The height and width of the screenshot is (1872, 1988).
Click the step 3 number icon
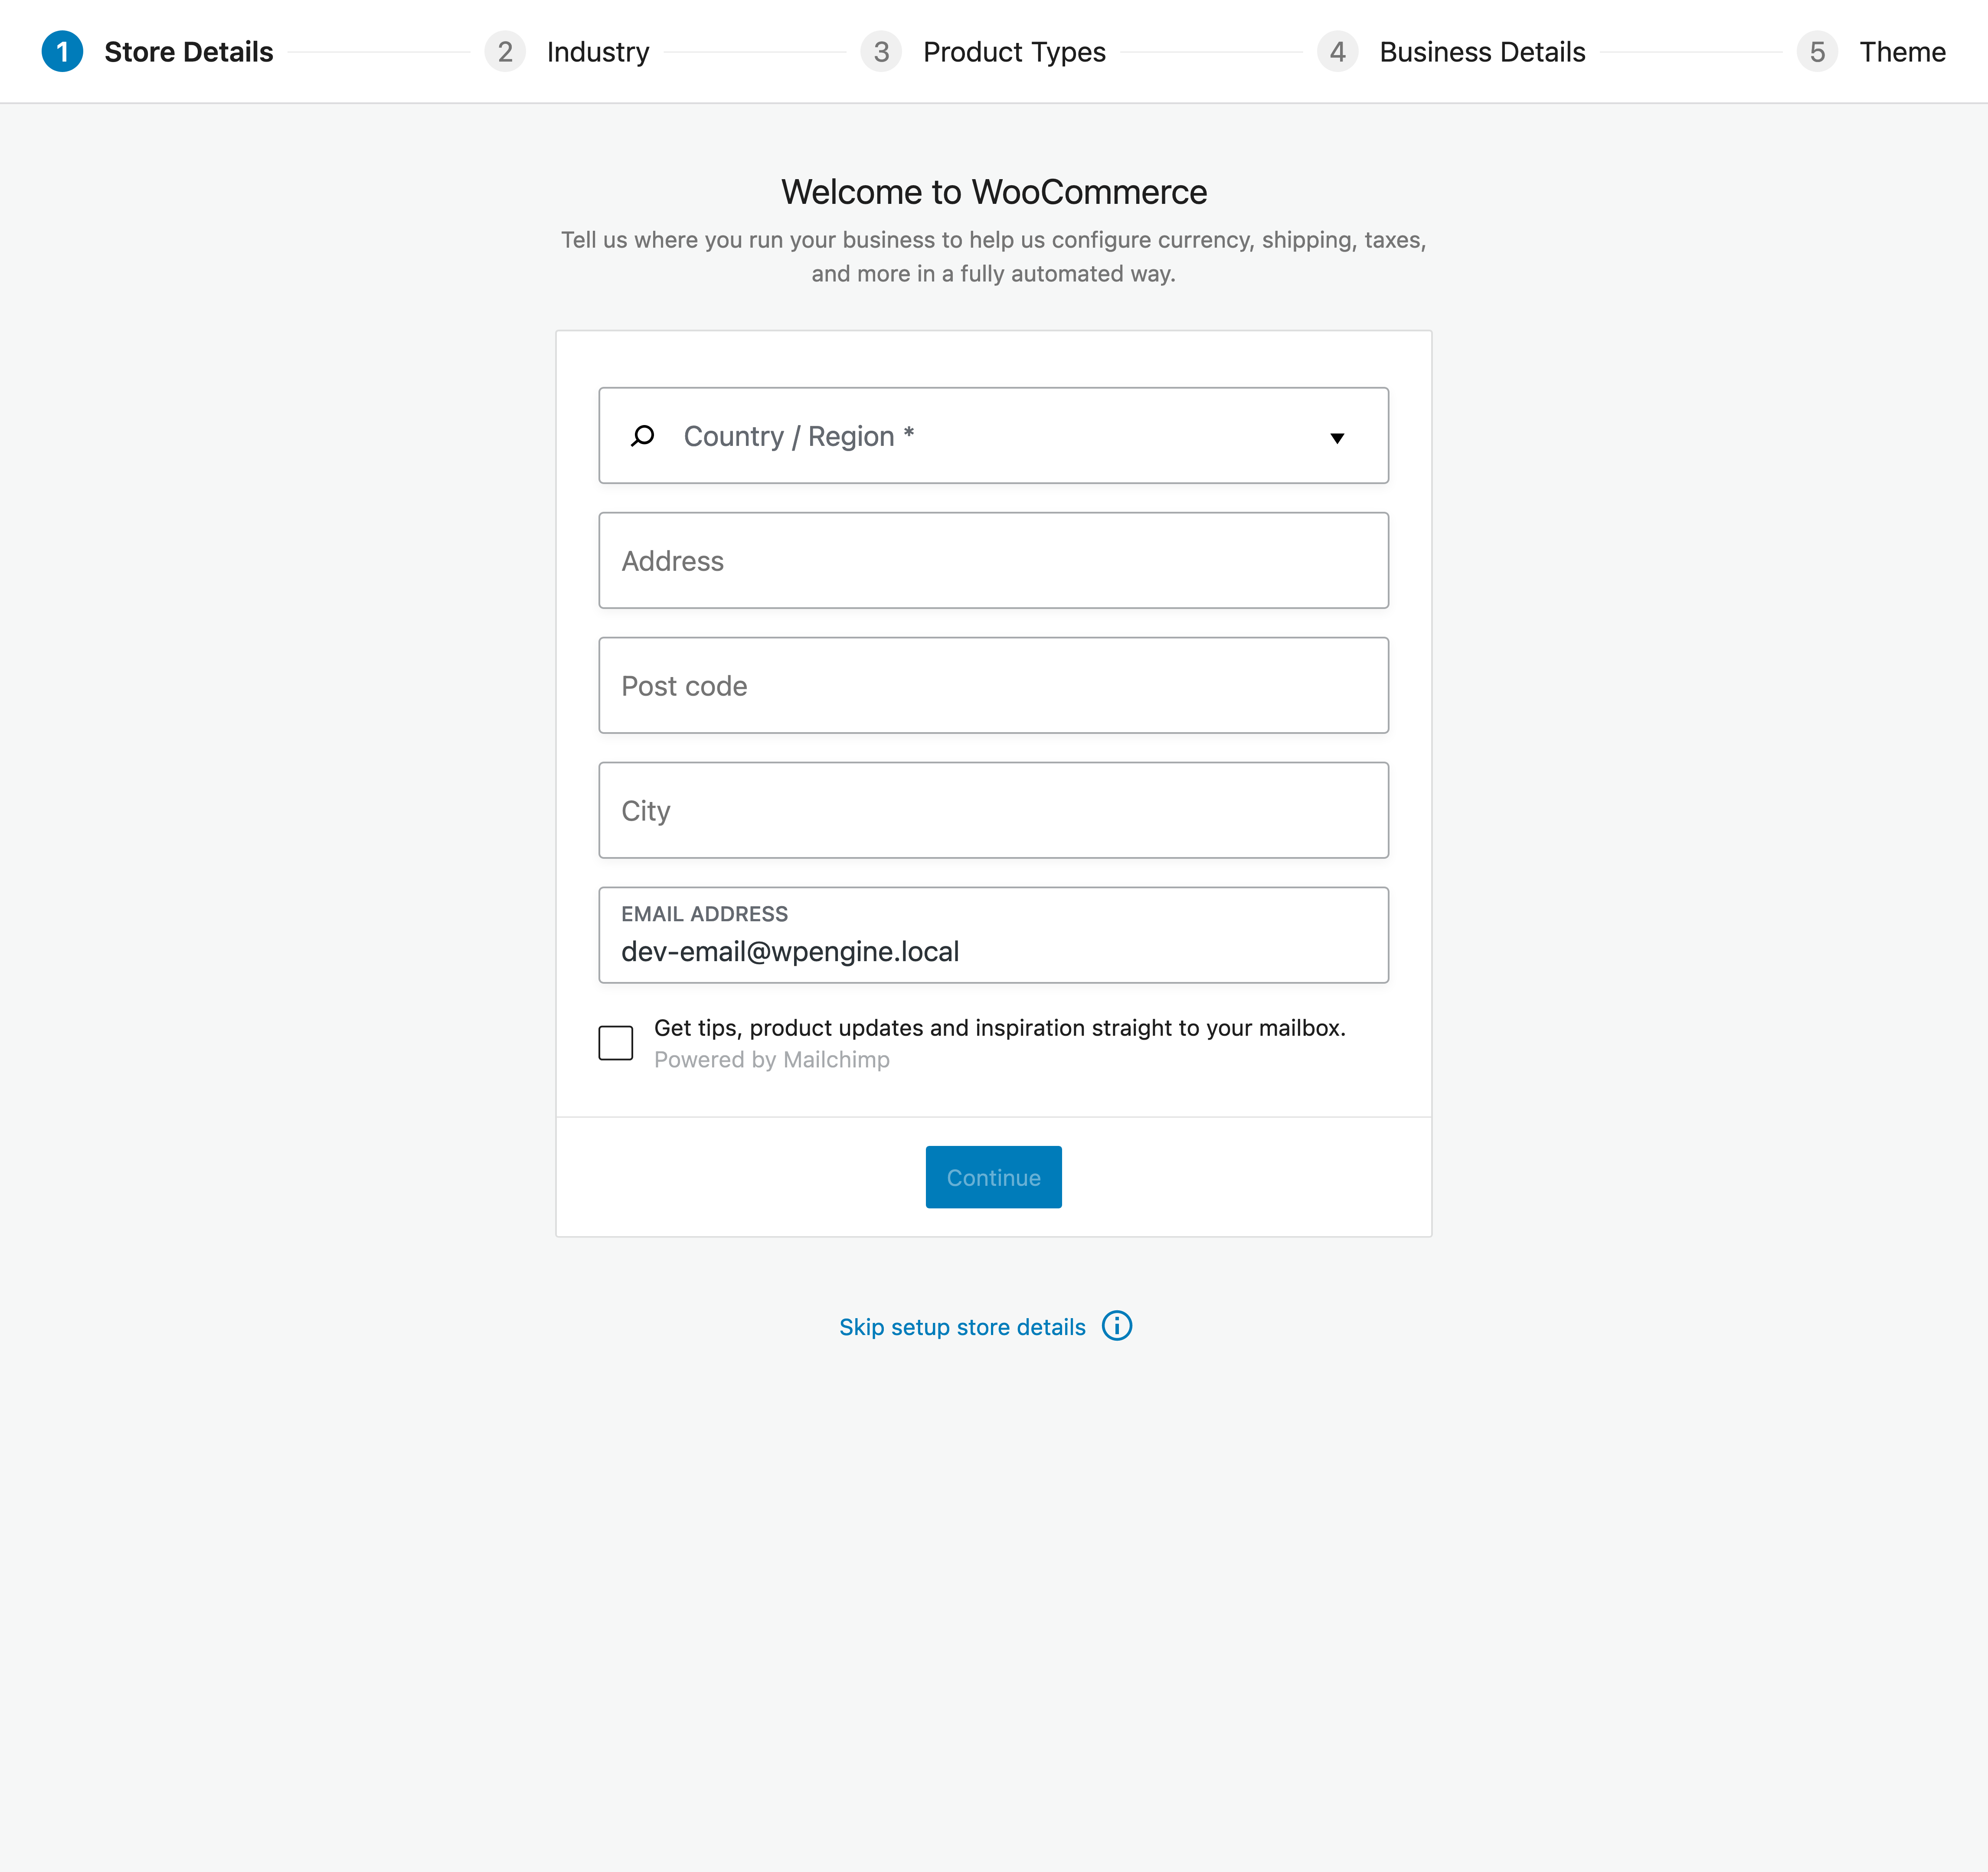tap(881, 52)
